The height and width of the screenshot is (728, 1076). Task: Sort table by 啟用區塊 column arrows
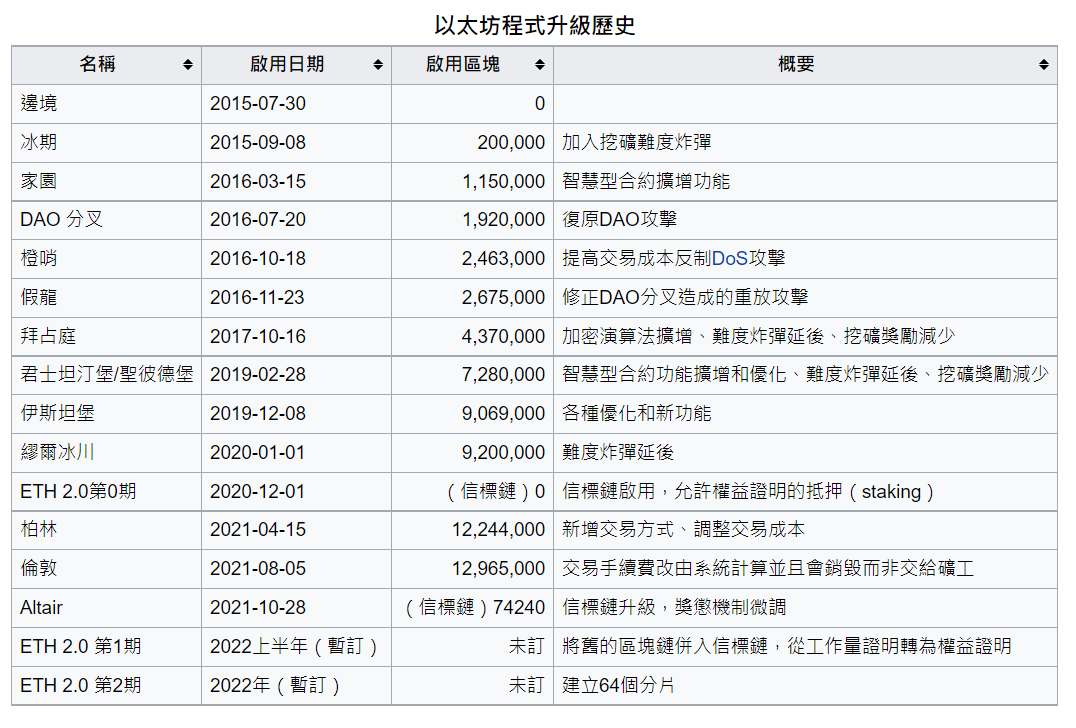click(x=539, y=64)
